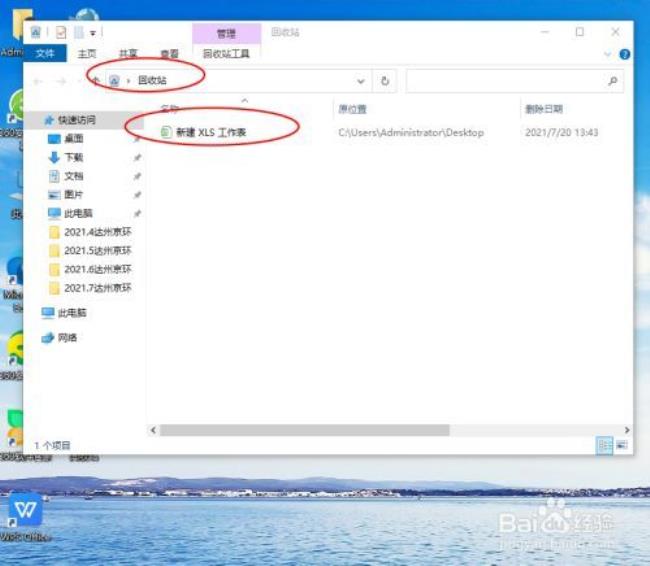Select the root 此电脑 navigation item
This screenshot has width=650, height=566.
tap(72, 313)
